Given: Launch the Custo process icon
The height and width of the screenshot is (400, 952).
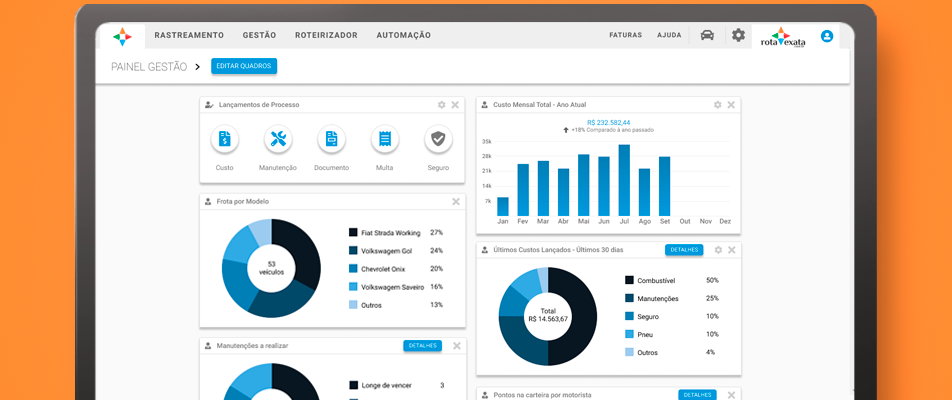Looking at the screenshot, I should tap(225, 139).
